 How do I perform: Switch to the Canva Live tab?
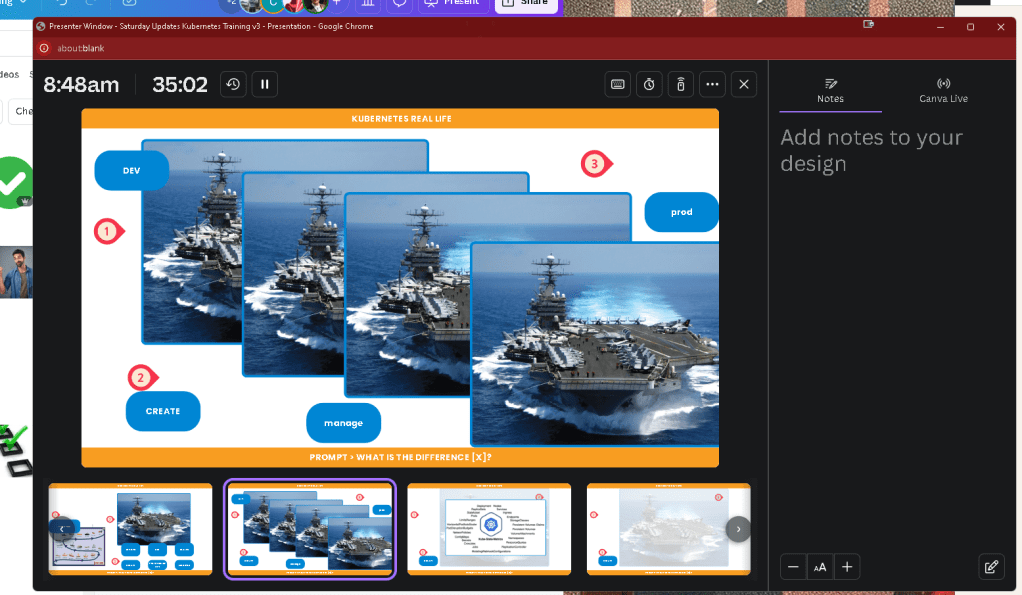tap(943, 91)
